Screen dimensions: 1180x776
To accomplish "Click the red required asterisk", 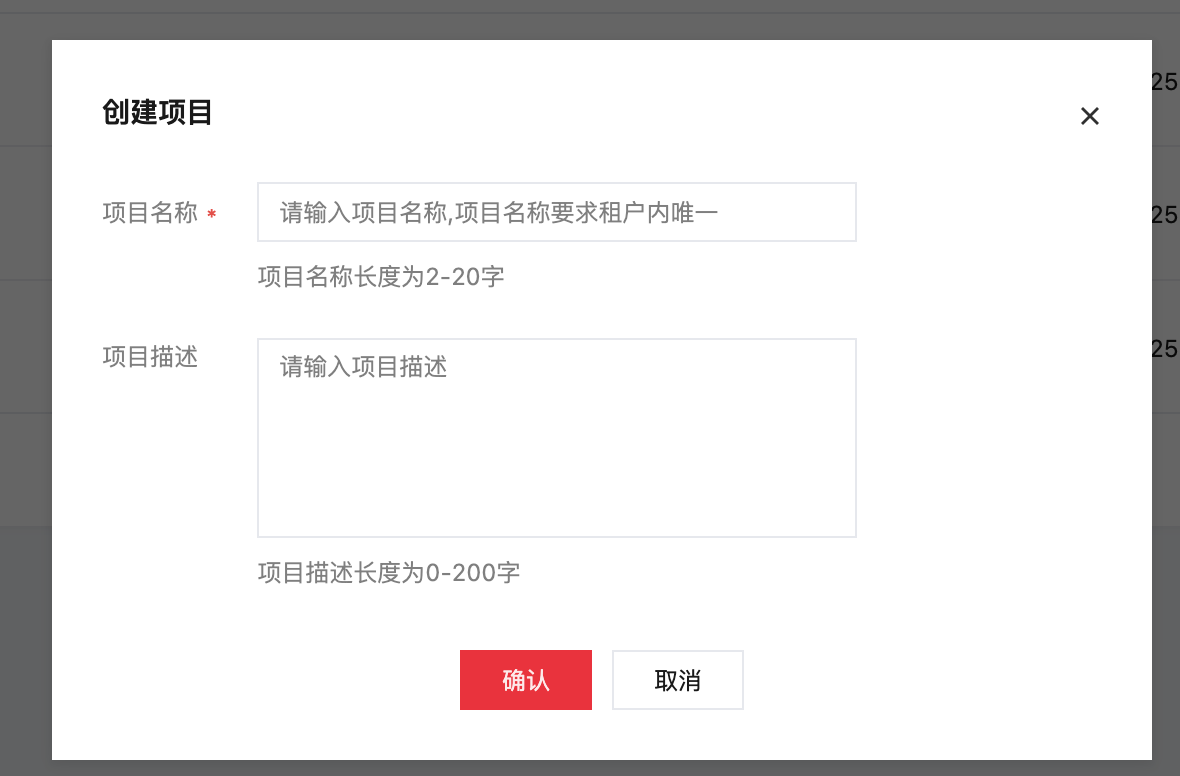I will [211, 214].
